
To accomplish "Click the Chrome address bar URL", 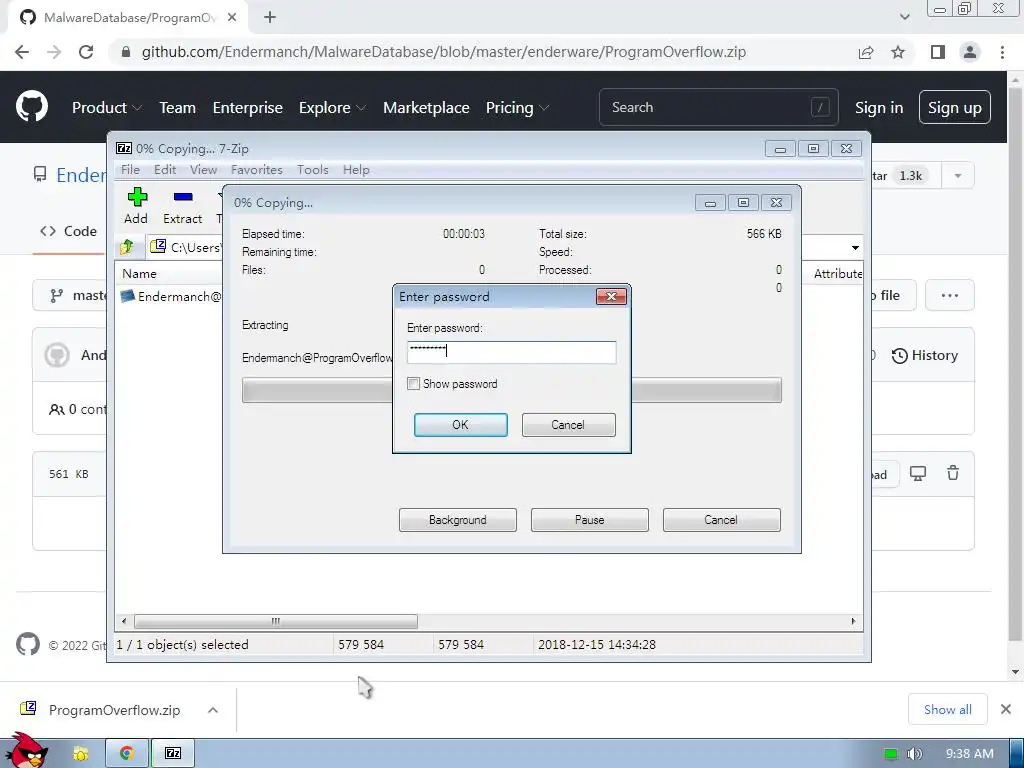I will click(x=444, y=52).
